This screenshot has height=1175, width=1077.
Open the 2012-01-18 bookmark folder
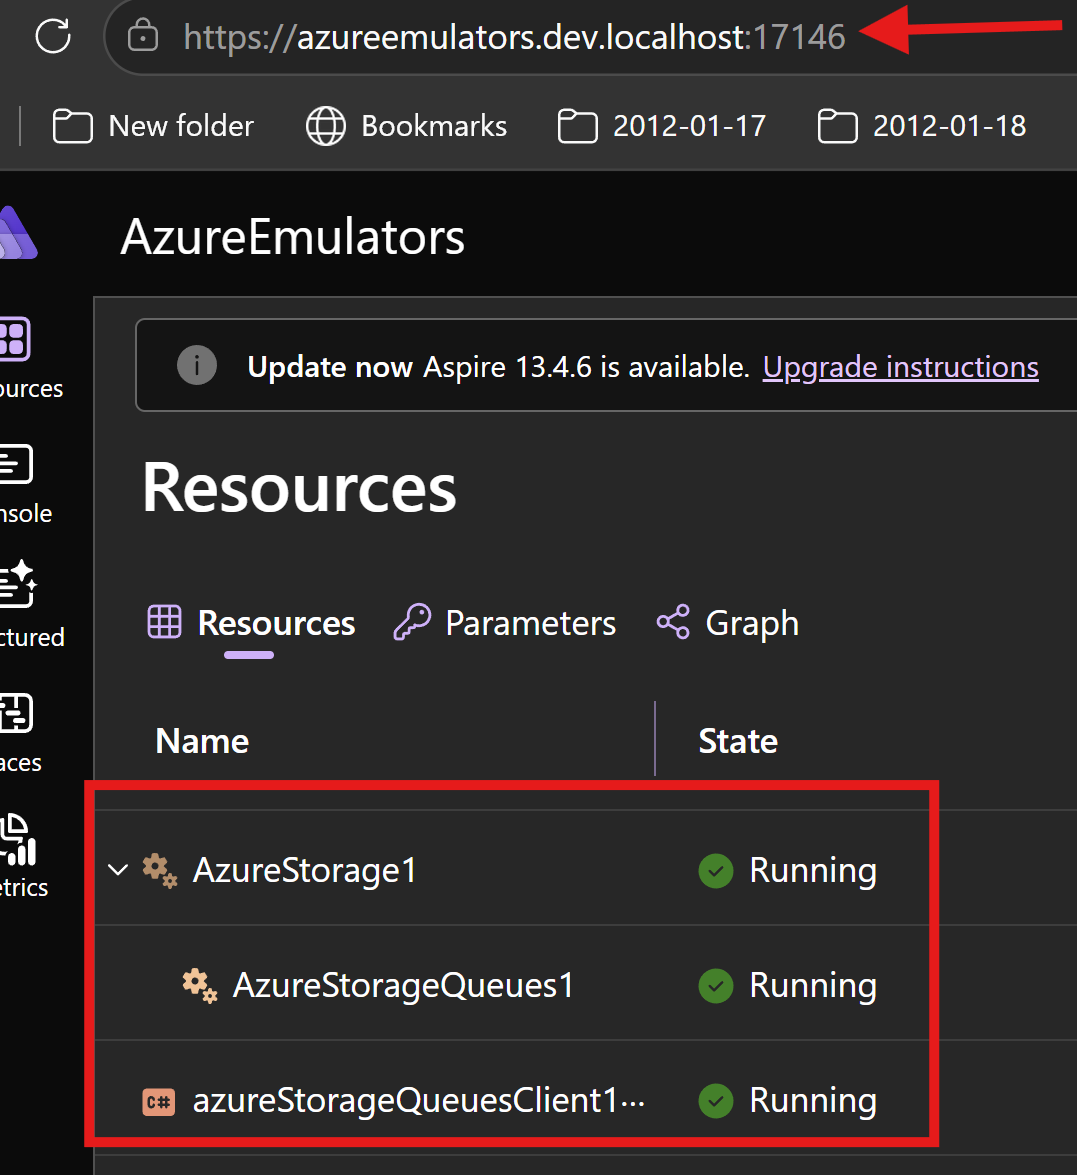tap(922, 126)
